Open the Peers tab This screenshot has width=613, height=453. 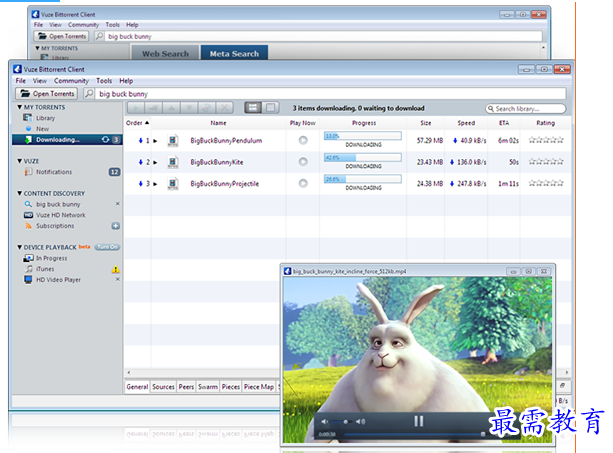point(186,387)
